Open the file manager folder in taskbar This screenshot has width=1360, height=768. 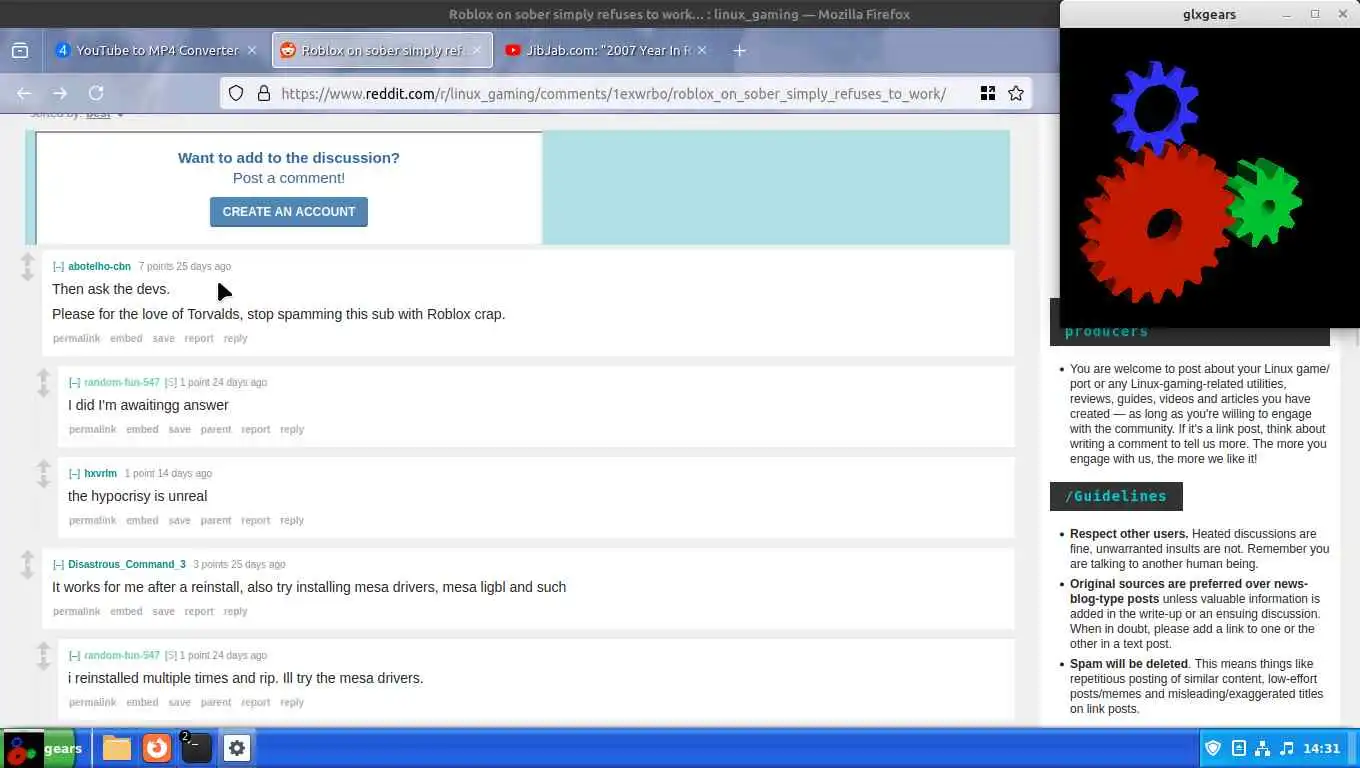coord(117,748)
